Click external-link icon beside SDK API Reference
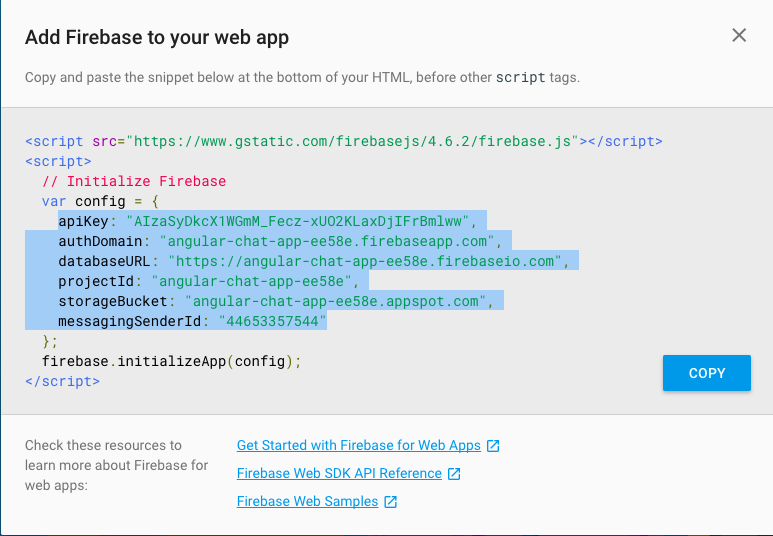The height and width of the screenshot is (536, 773). (x=454, y=474)
